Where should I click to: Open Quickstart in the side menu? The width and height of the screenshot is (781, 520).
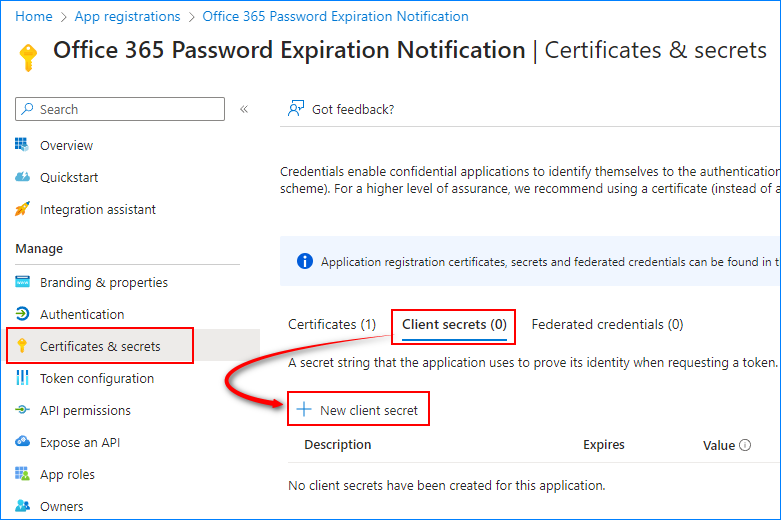coord(69,177)
